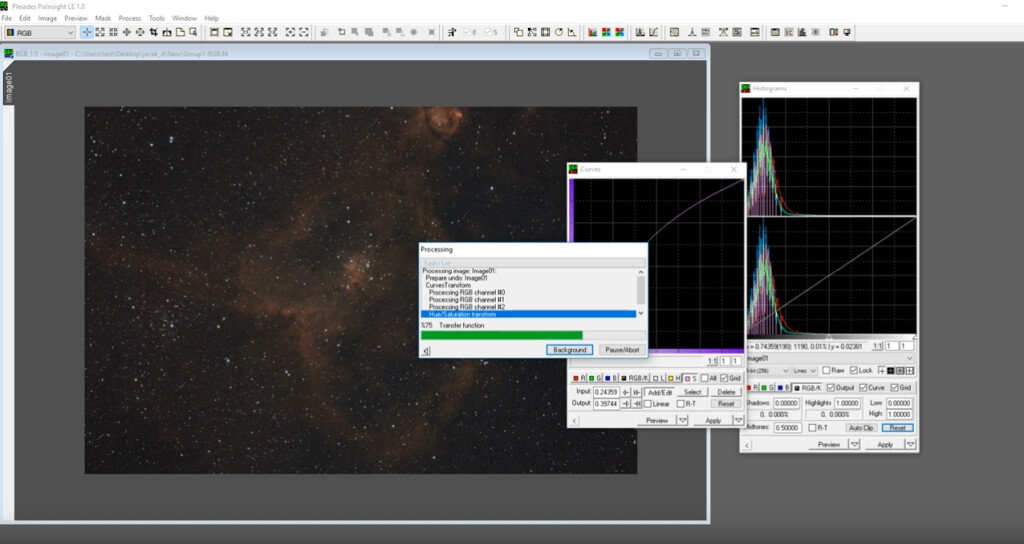This screenshot has height=544, width=1024.
Task: Click the four-color pinwheel channels icon
Action: (x=619, y=32)
